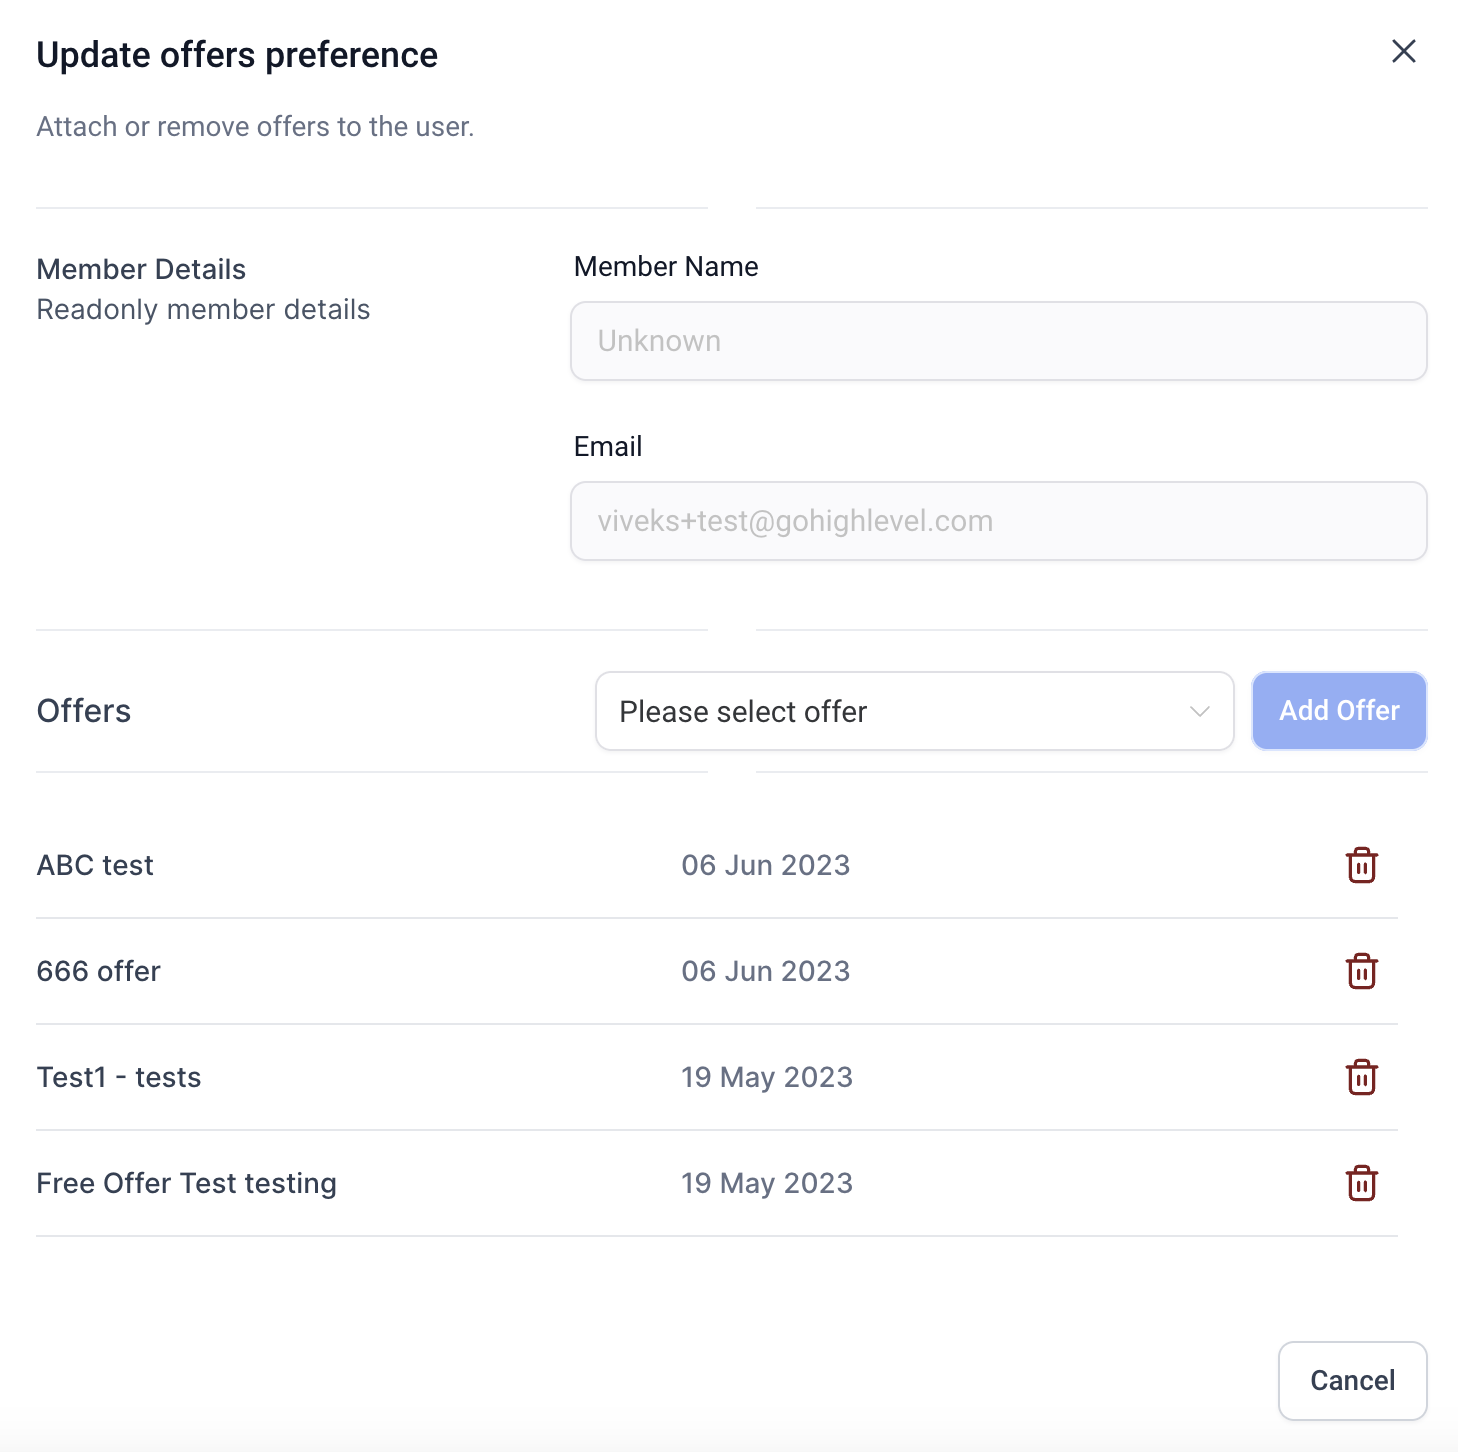1458x1452 pixels.
Task: Click the 19 May 2023 date for Test1 - tests
Action: pos(767,1077)
